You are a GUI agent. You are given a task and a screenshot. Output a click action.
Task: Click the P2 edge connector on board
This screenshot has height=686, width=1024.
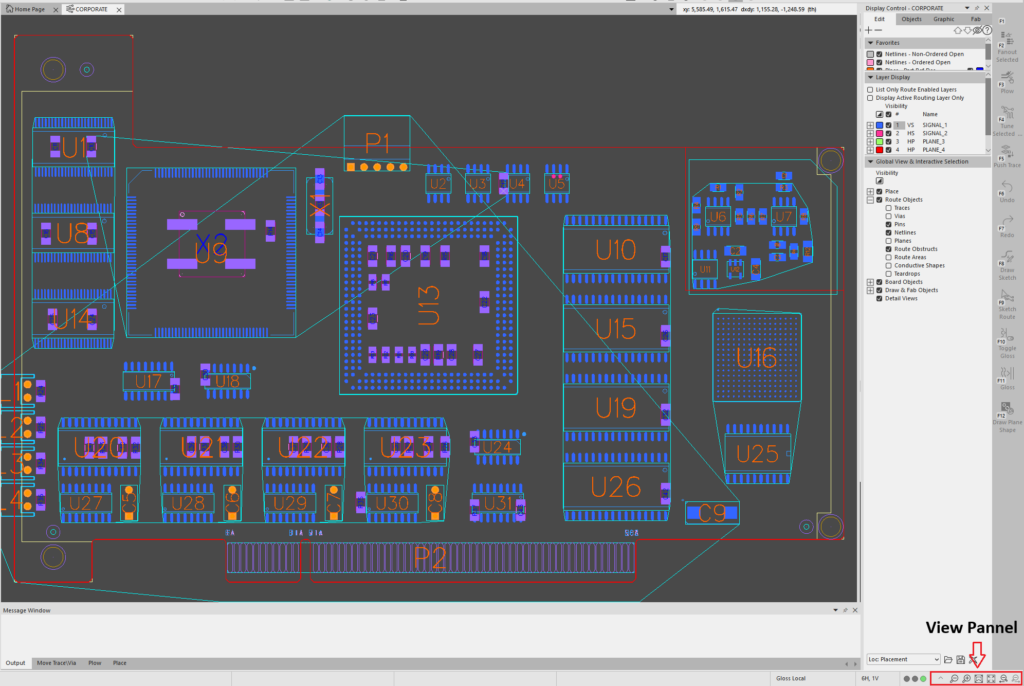(430, 558)
